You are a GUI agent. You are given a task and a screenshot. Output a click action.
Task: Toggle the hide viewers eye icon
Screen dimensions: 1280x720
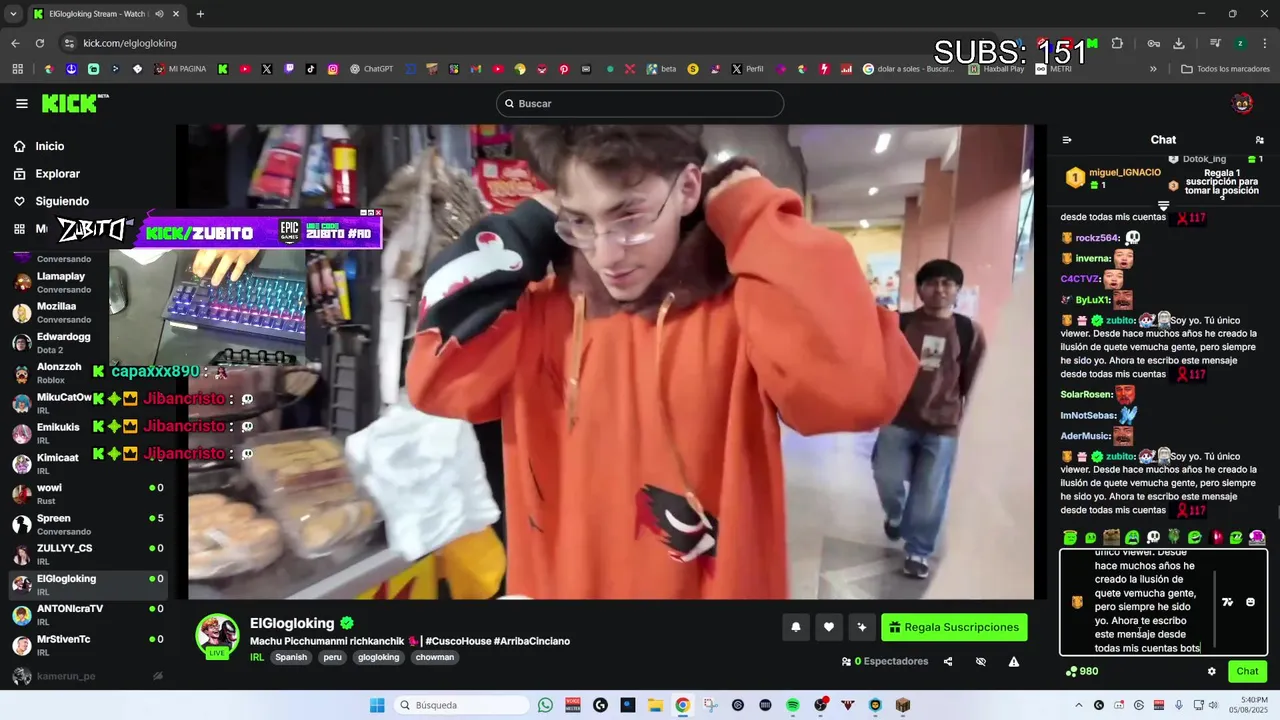tap(981, 661)
